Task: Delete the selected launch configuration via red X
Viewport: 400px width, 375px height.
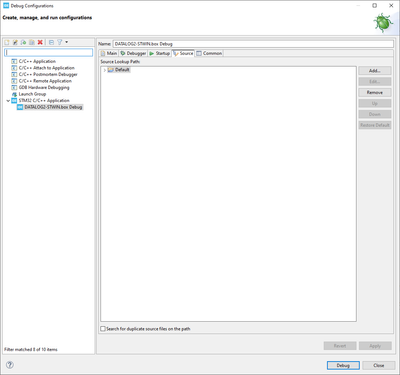Action: (x=40, y=42)
